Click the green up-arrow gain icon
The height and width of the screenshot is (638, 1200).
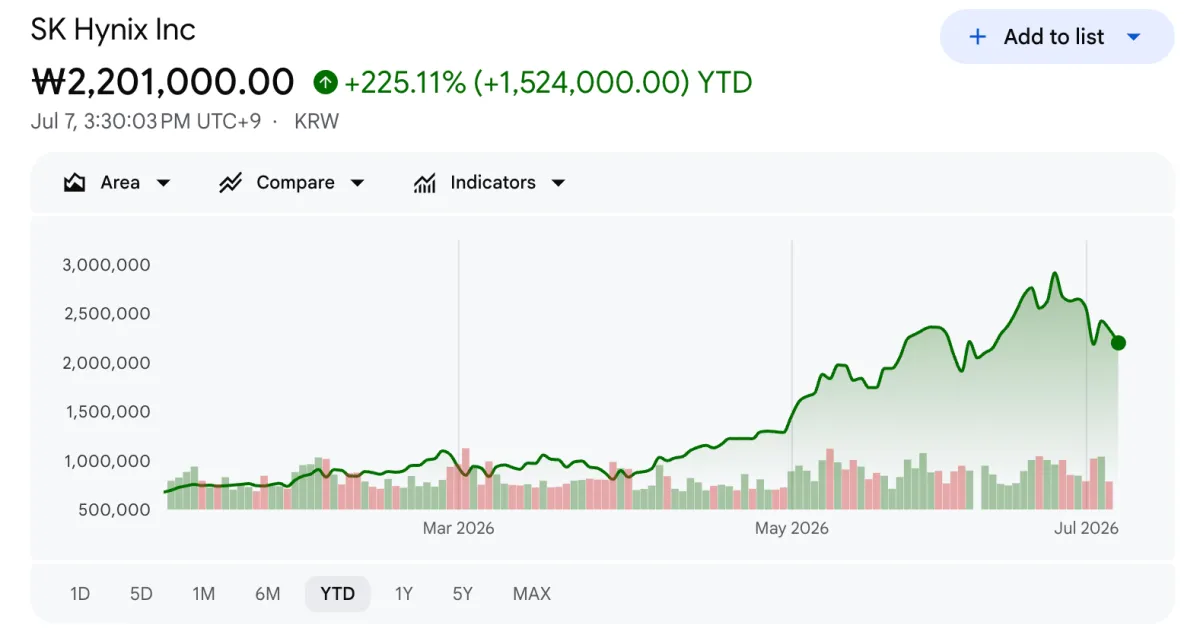[x=325, y=82]
